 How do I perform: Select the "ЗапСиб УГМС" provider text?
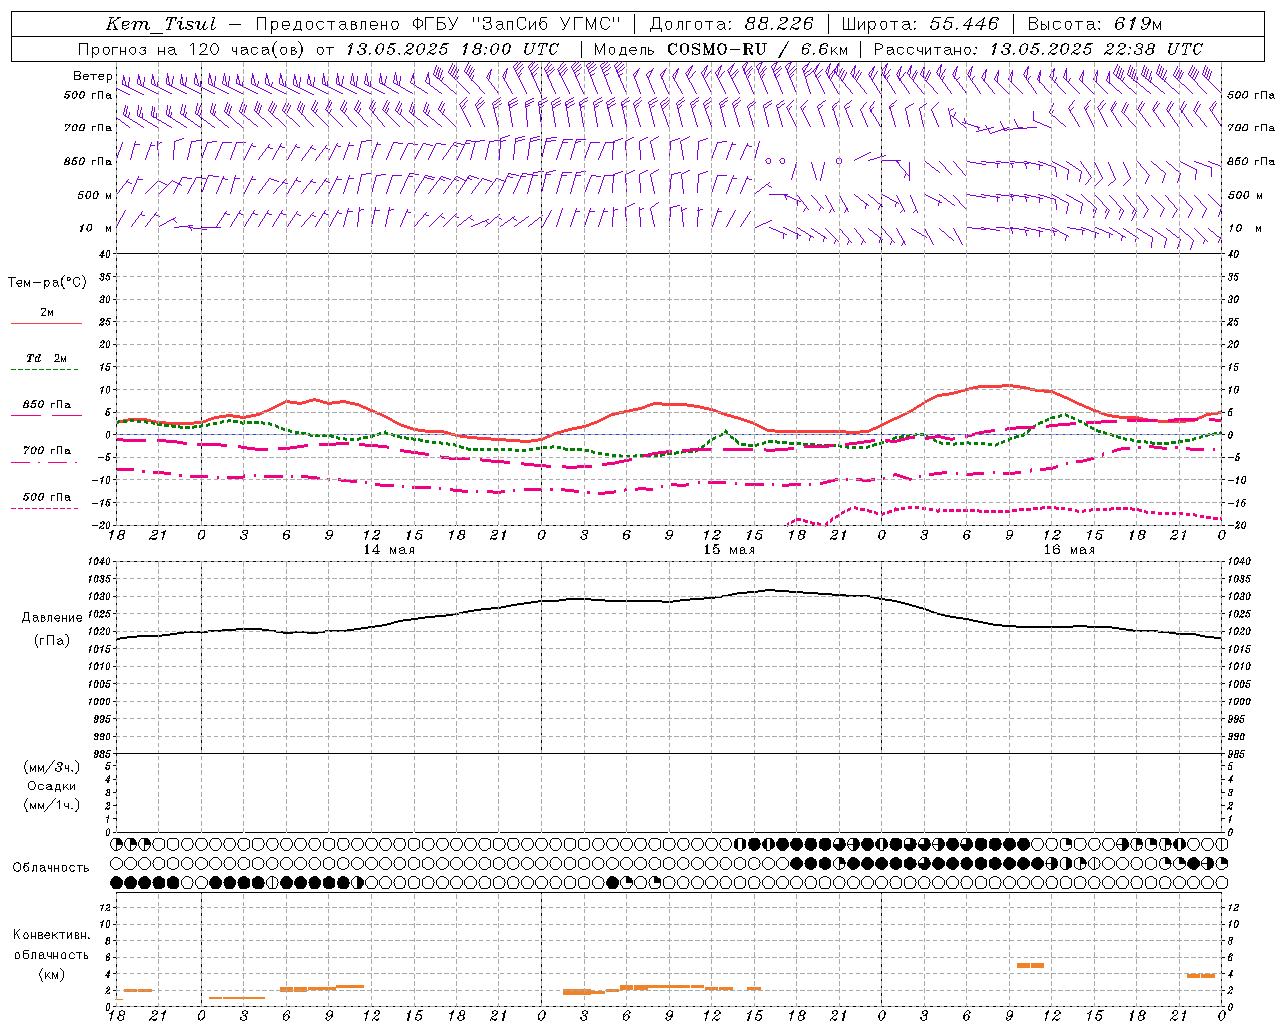(545, 24)
